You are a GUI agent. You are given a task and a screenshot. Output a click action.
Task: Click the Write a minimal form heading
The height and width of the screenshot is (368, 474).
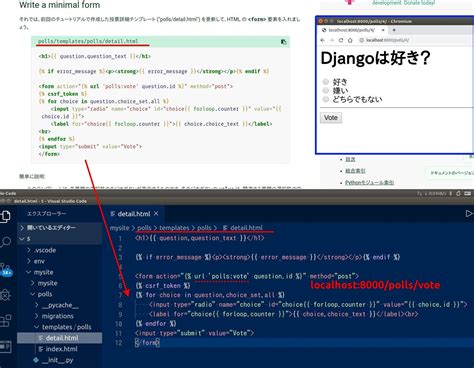coord(60,5)
